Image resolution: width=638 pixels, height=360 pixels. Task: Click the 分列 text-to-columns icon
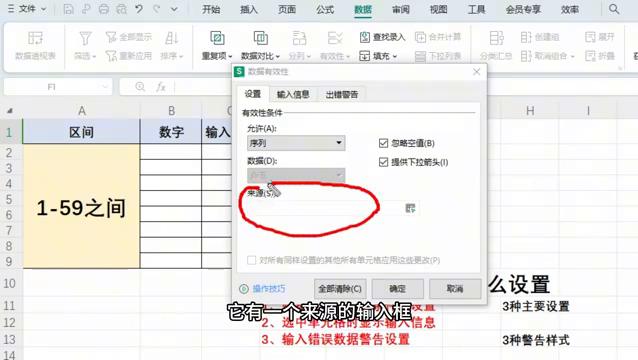coord(299,38)
